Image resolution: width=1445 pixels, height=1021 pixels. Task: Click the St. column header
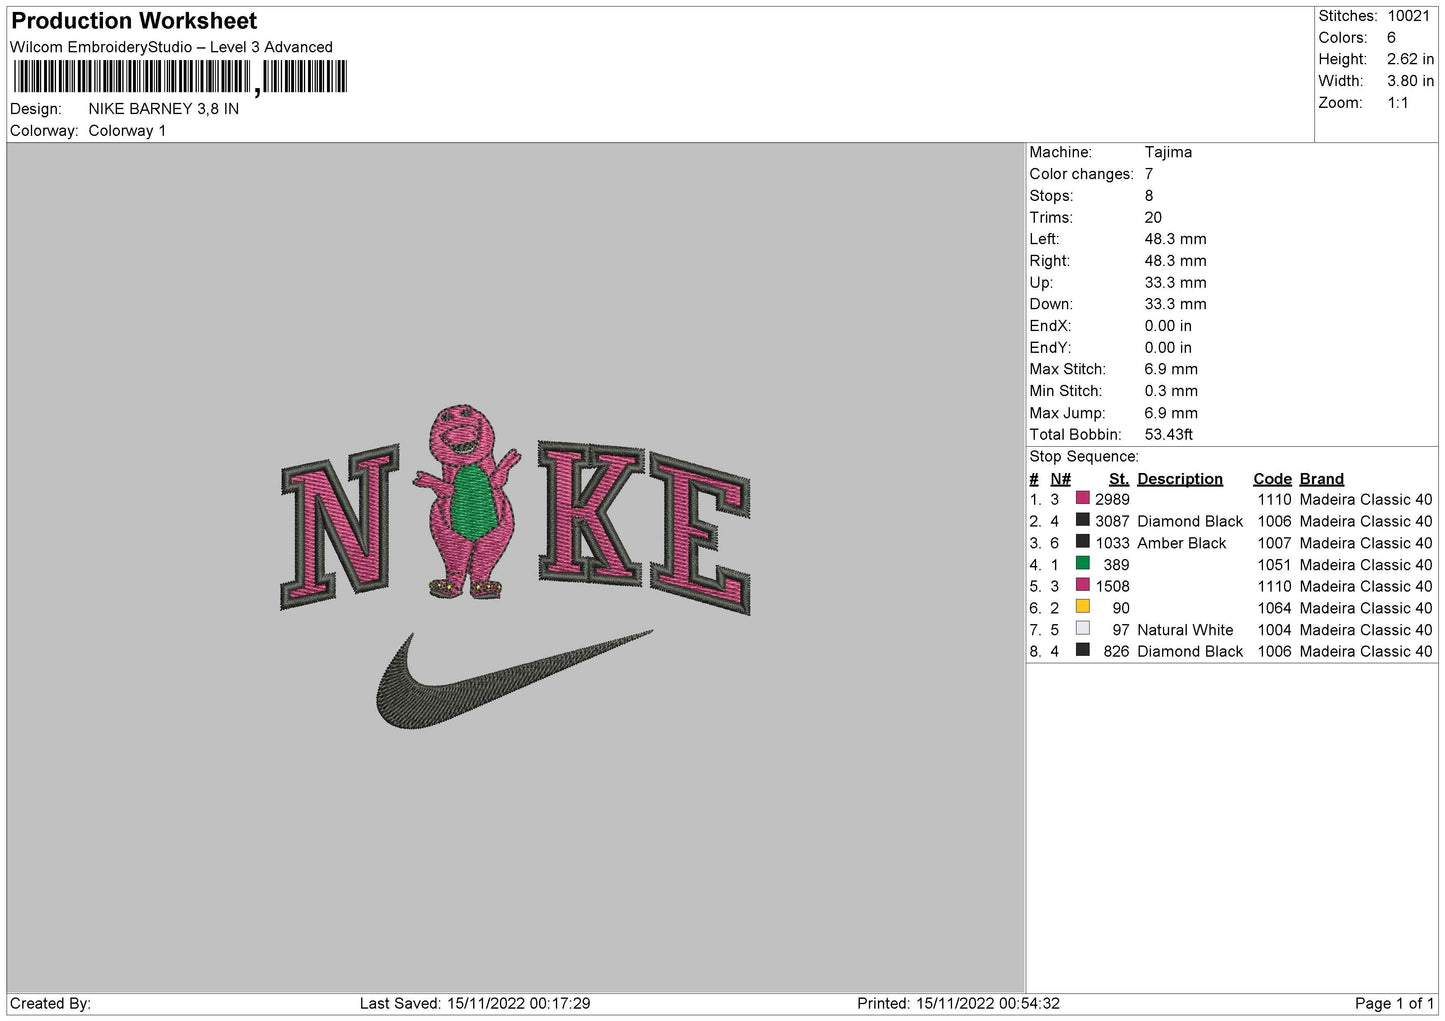coord(1119,479)
